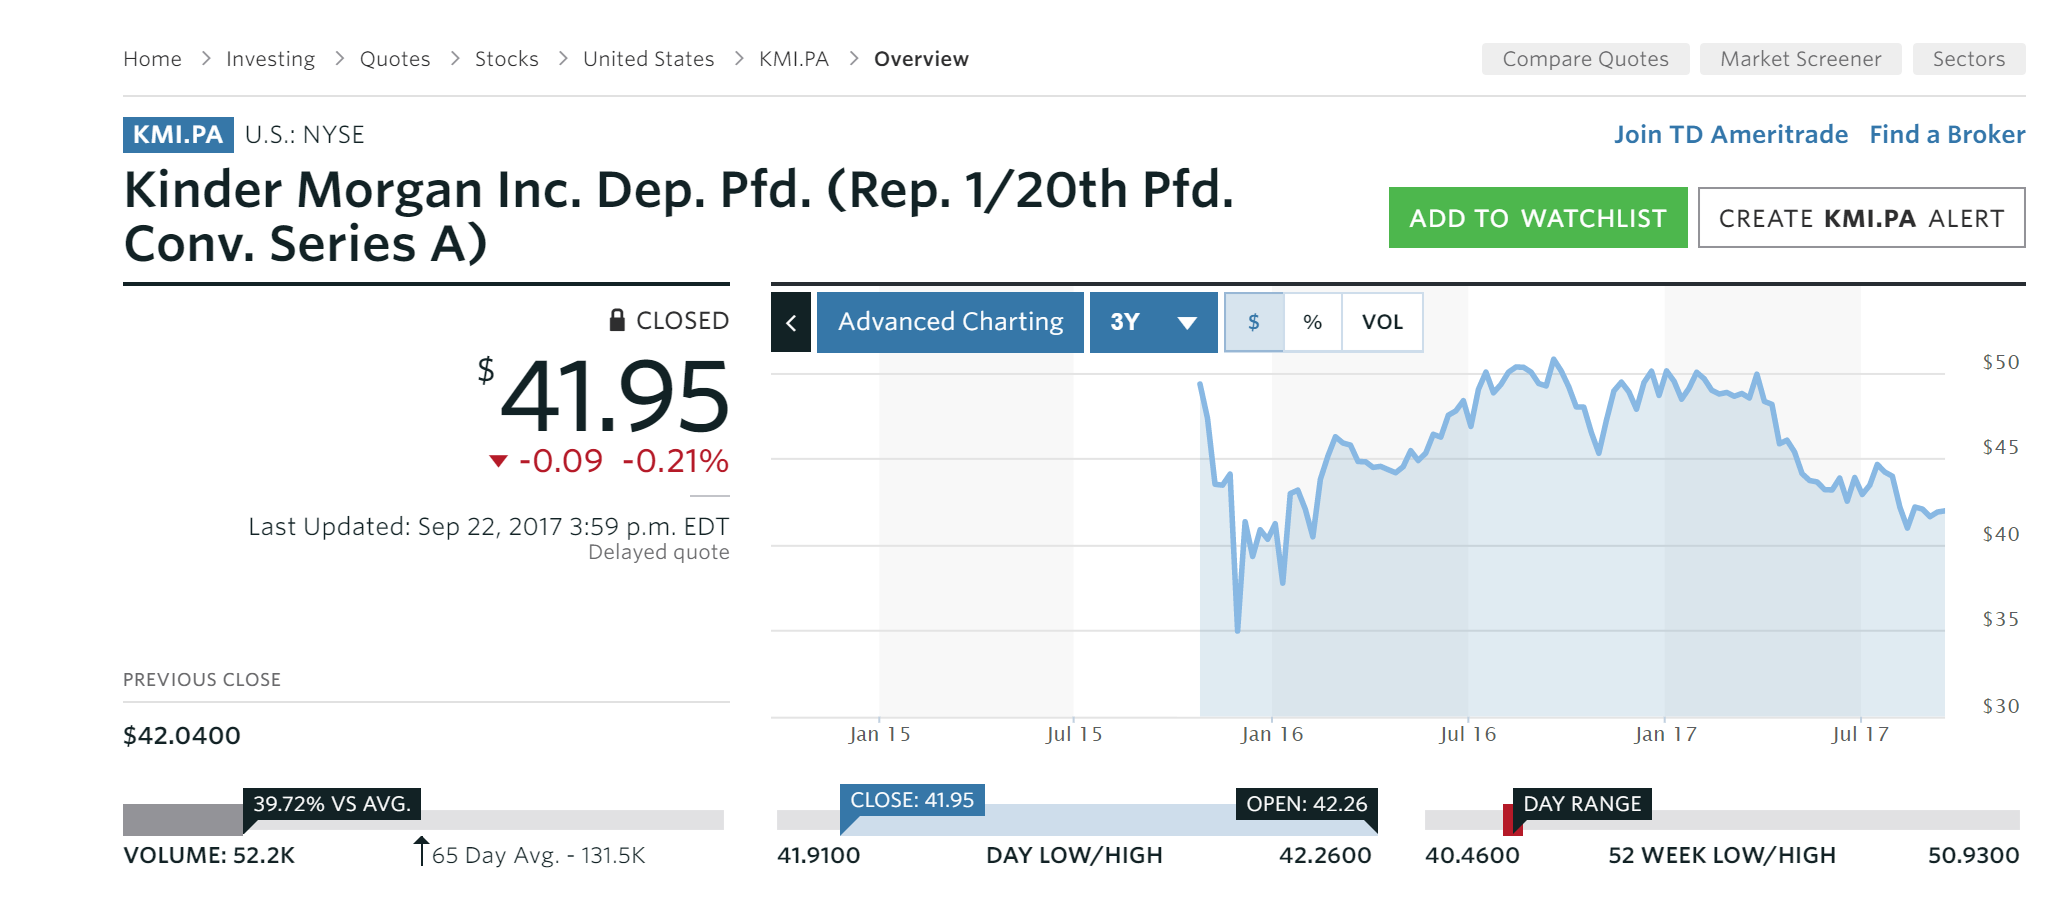Click the closed padlock icon

point(618,320)
